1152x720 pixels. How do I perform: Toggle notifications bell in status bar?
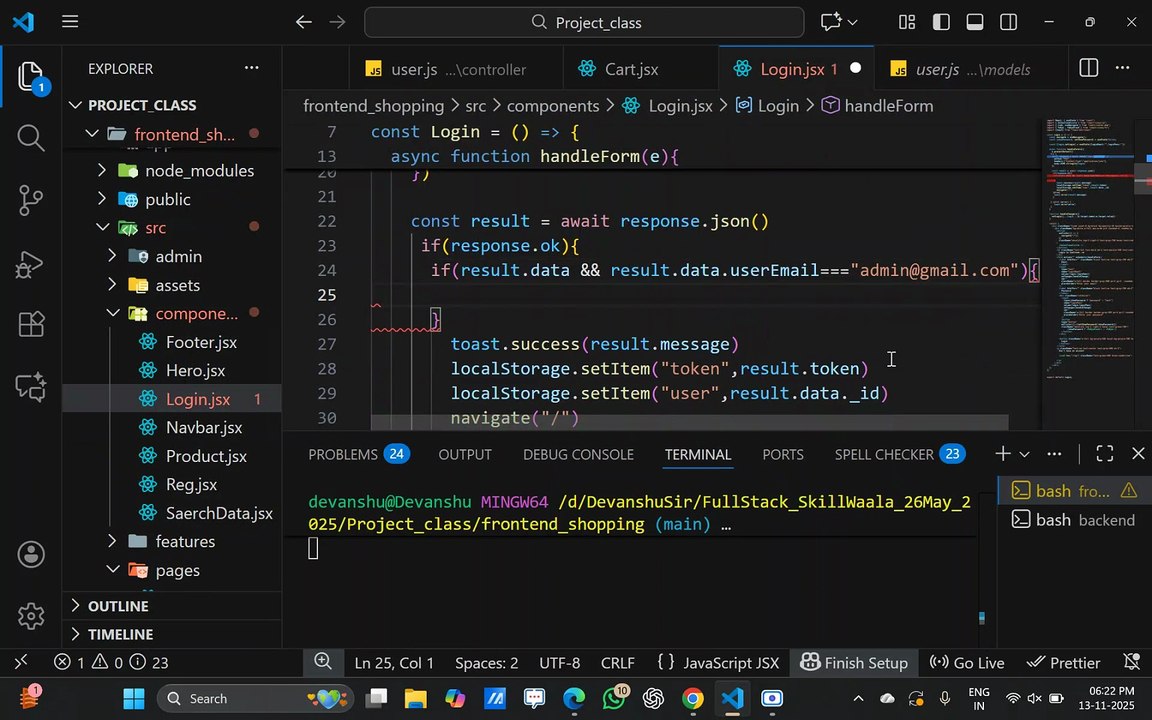point(1131,662)
